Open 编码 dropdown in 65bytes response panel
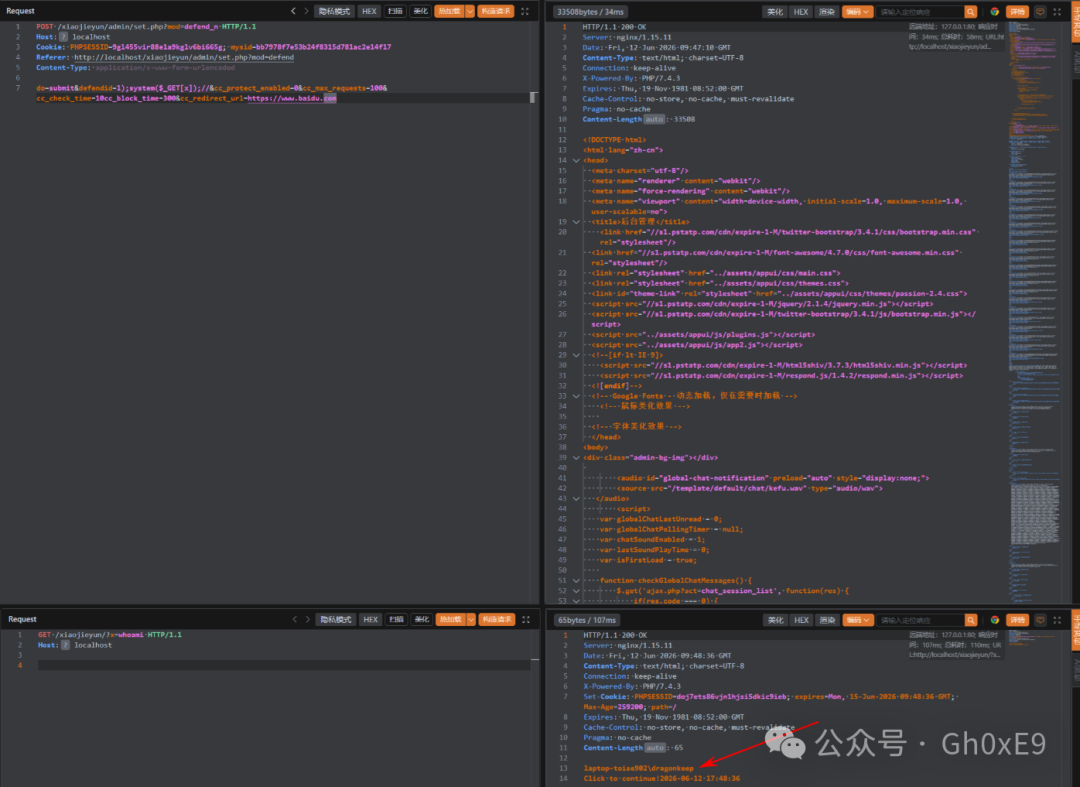1080x787 pixels. tap(858, 620)
